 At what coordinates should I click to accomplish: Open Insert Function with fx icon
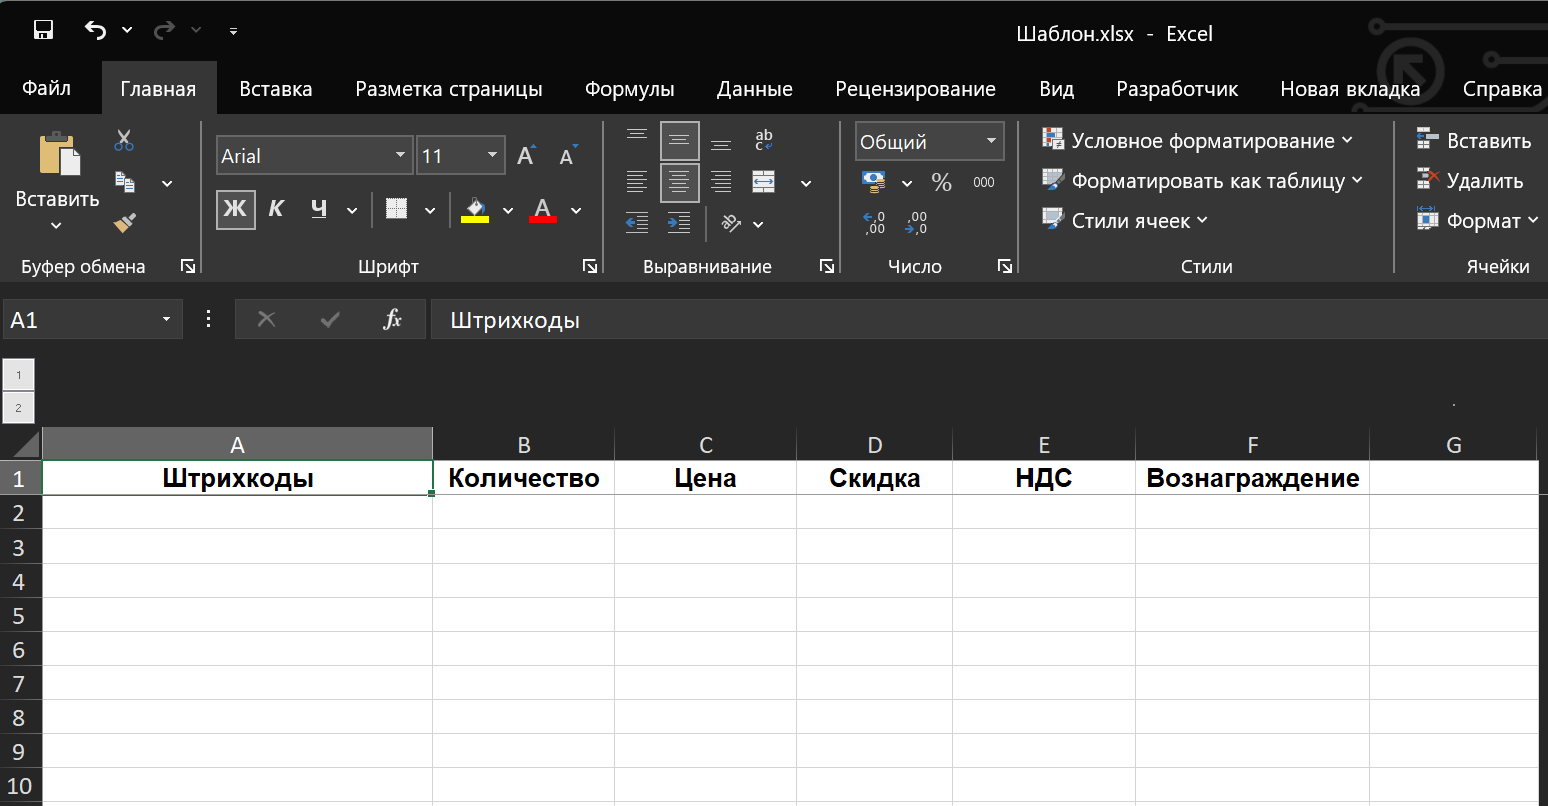[392, 319]
